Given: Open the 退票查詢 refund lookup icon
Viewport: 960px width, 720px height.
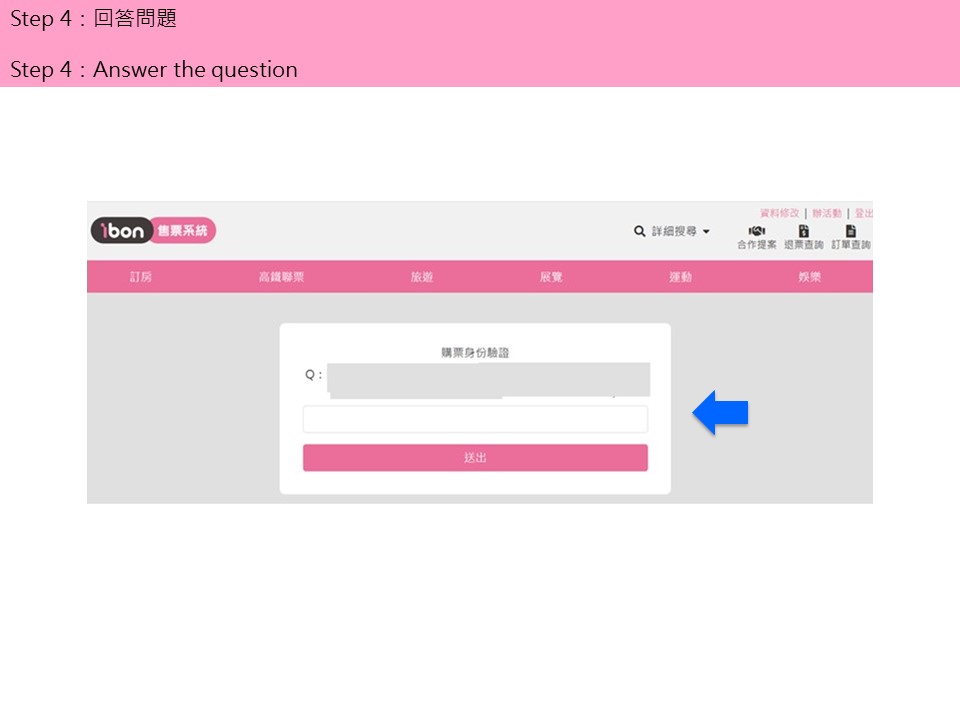Looking at the screenshot, I should [803, 232].
